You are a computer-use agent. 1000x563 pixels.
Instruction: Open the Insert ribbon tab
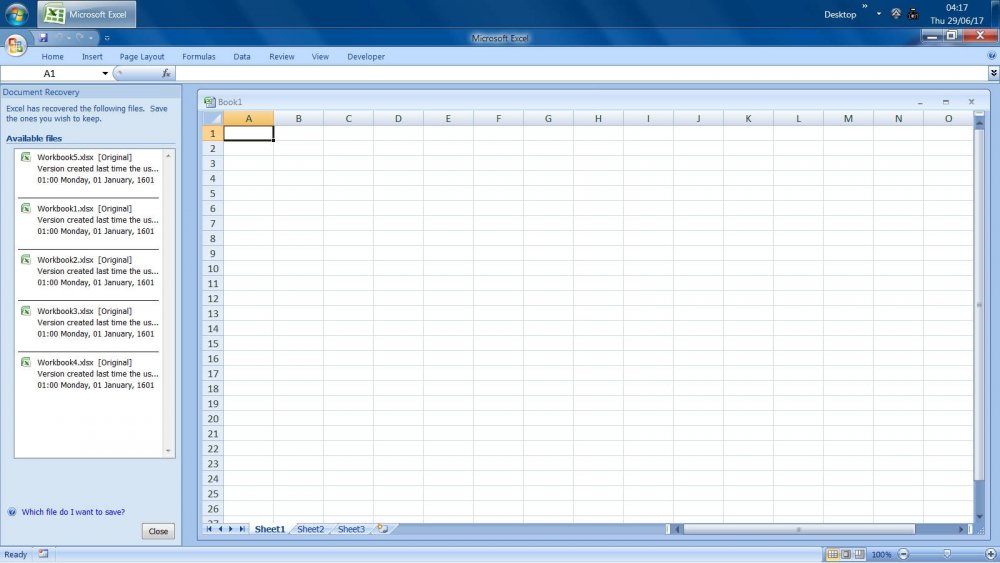(x=92, y=57)
